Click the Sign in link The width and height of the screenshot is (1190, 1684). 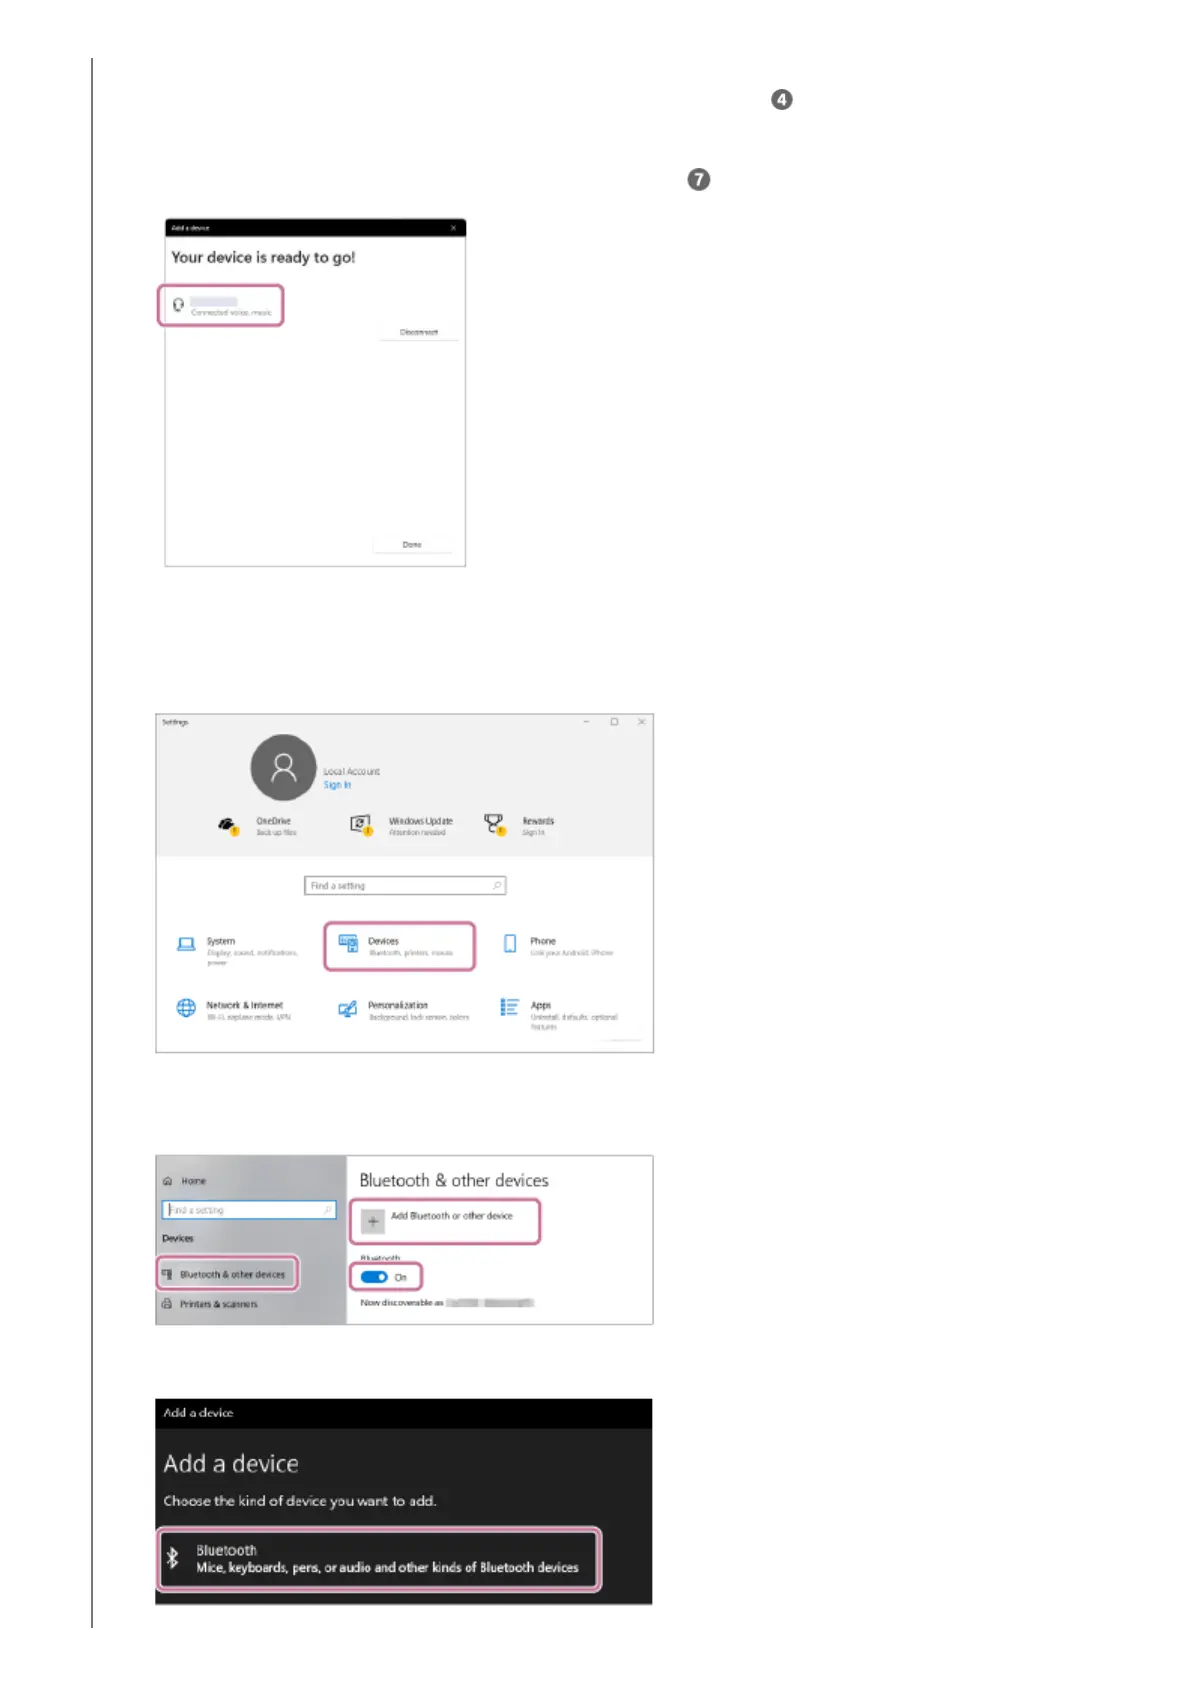tap(337, 785)
